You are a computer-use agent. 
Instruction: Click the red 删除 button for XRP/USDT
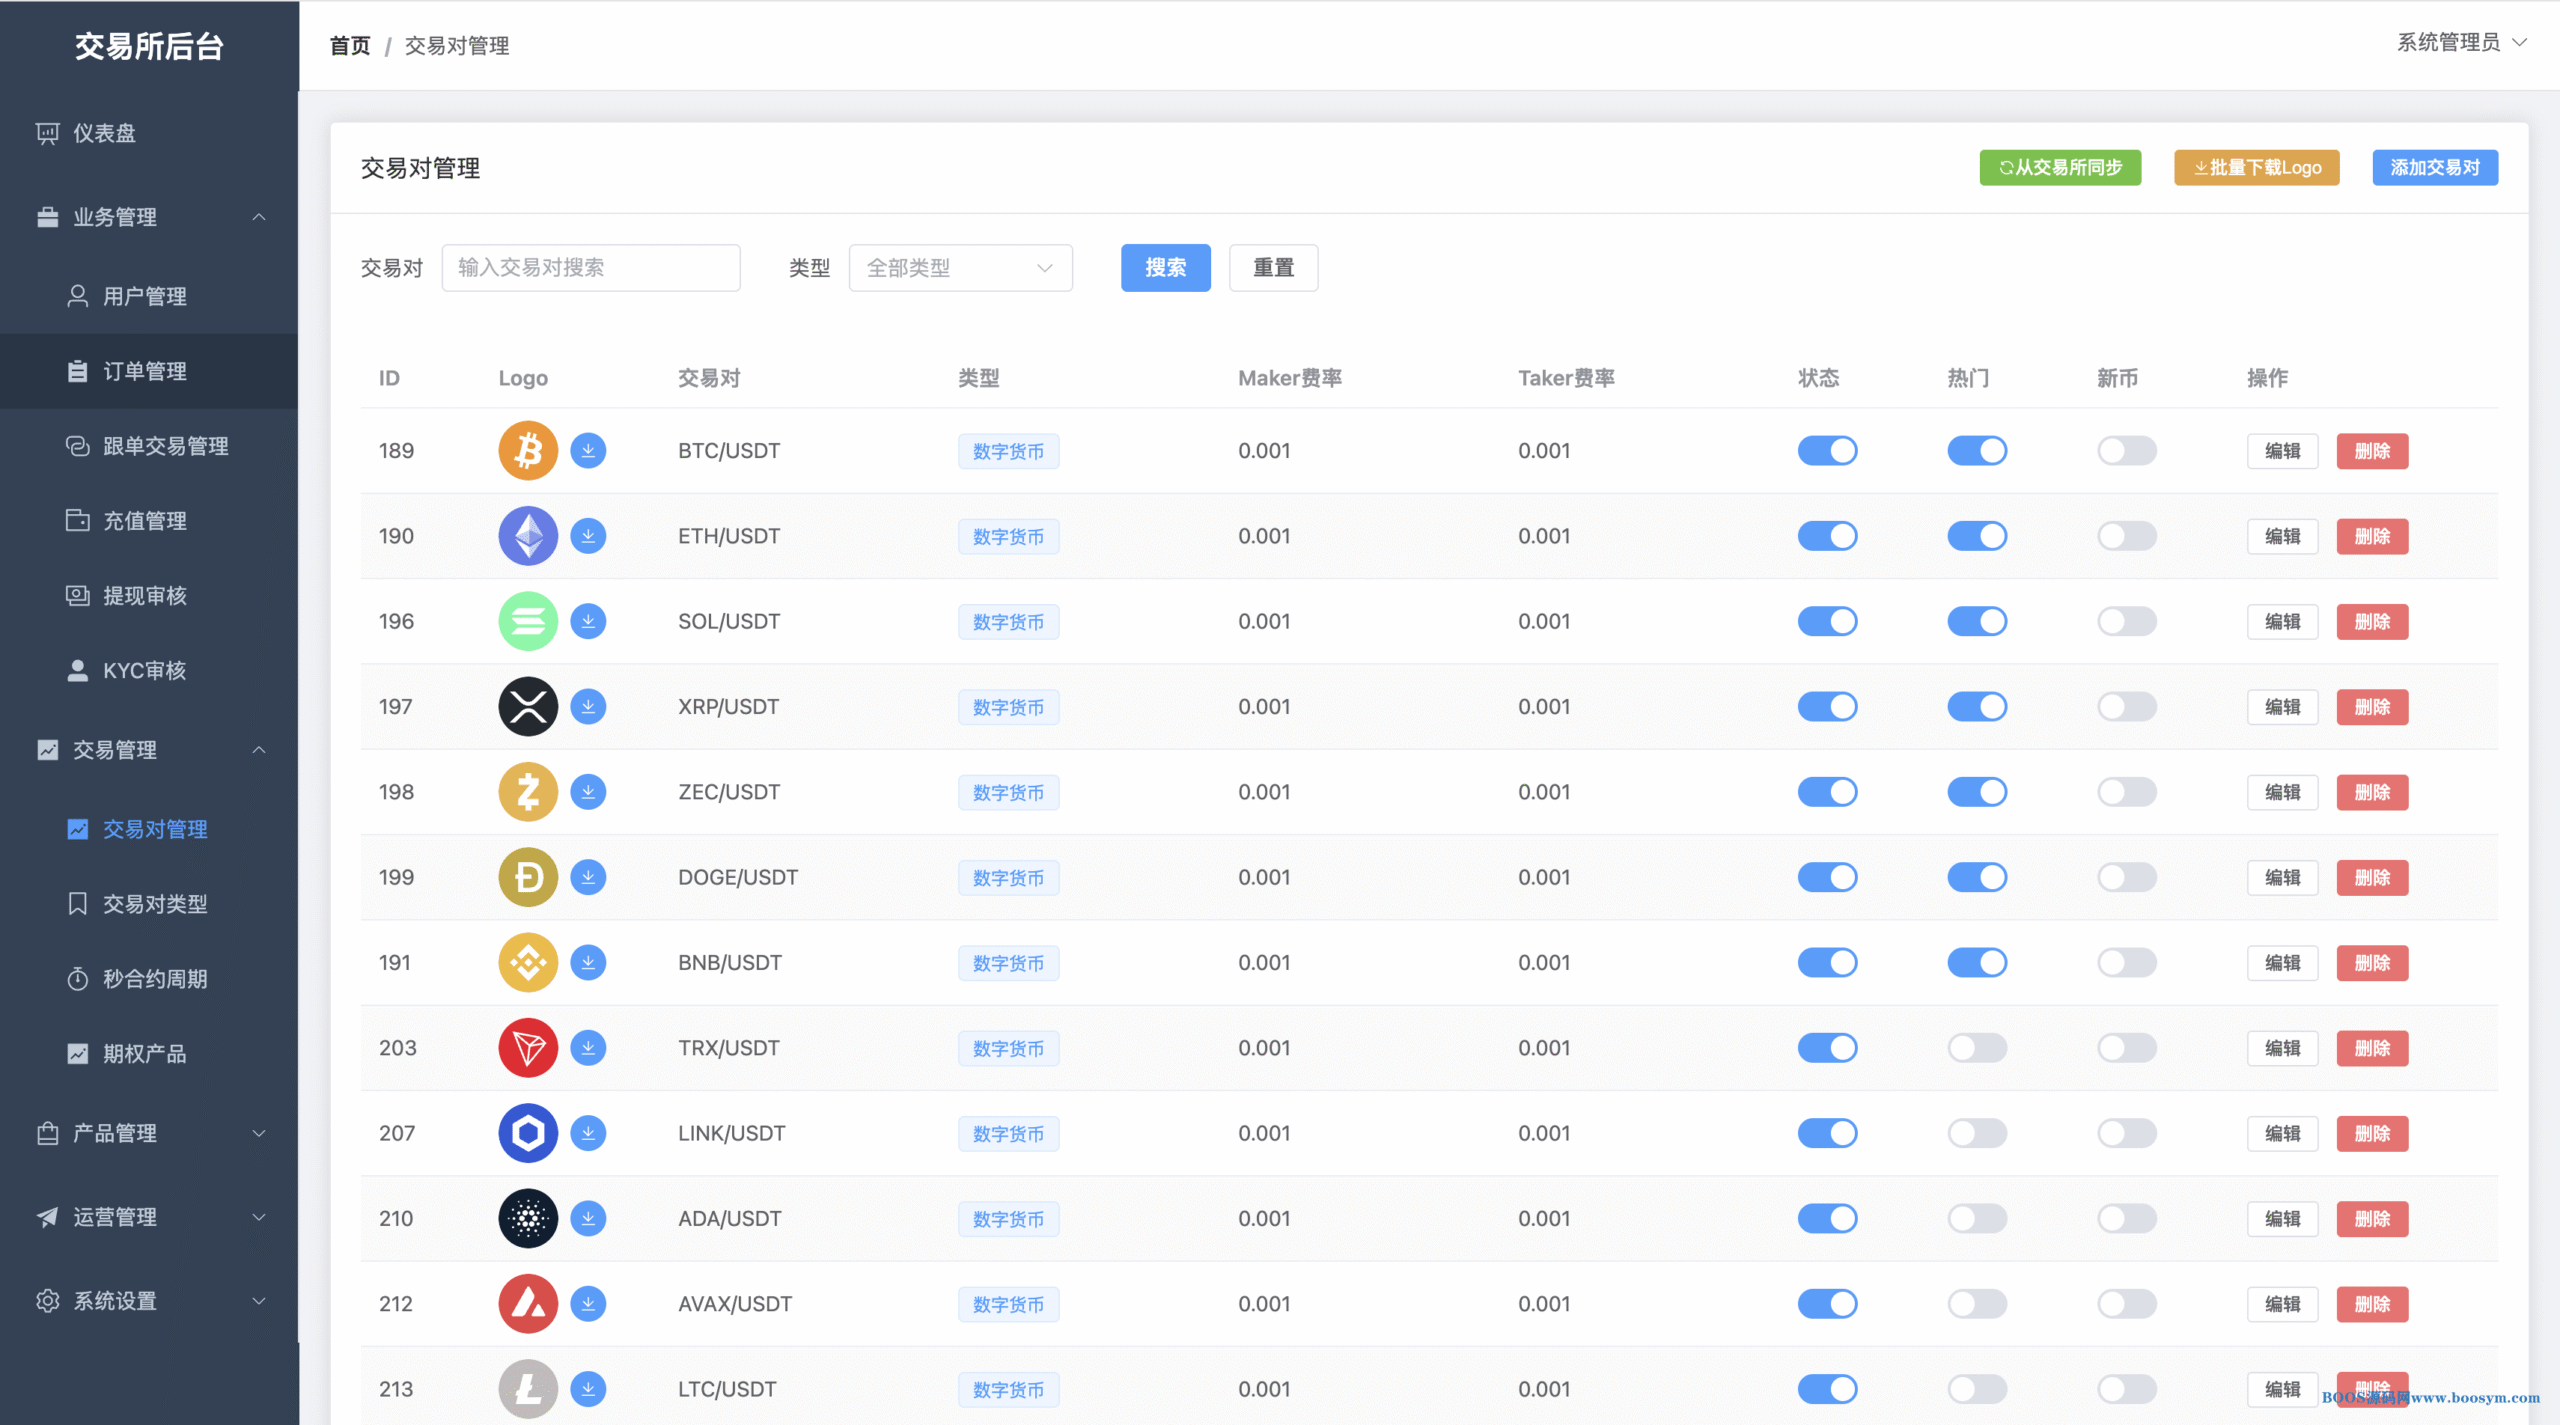tap(2372, 707)
